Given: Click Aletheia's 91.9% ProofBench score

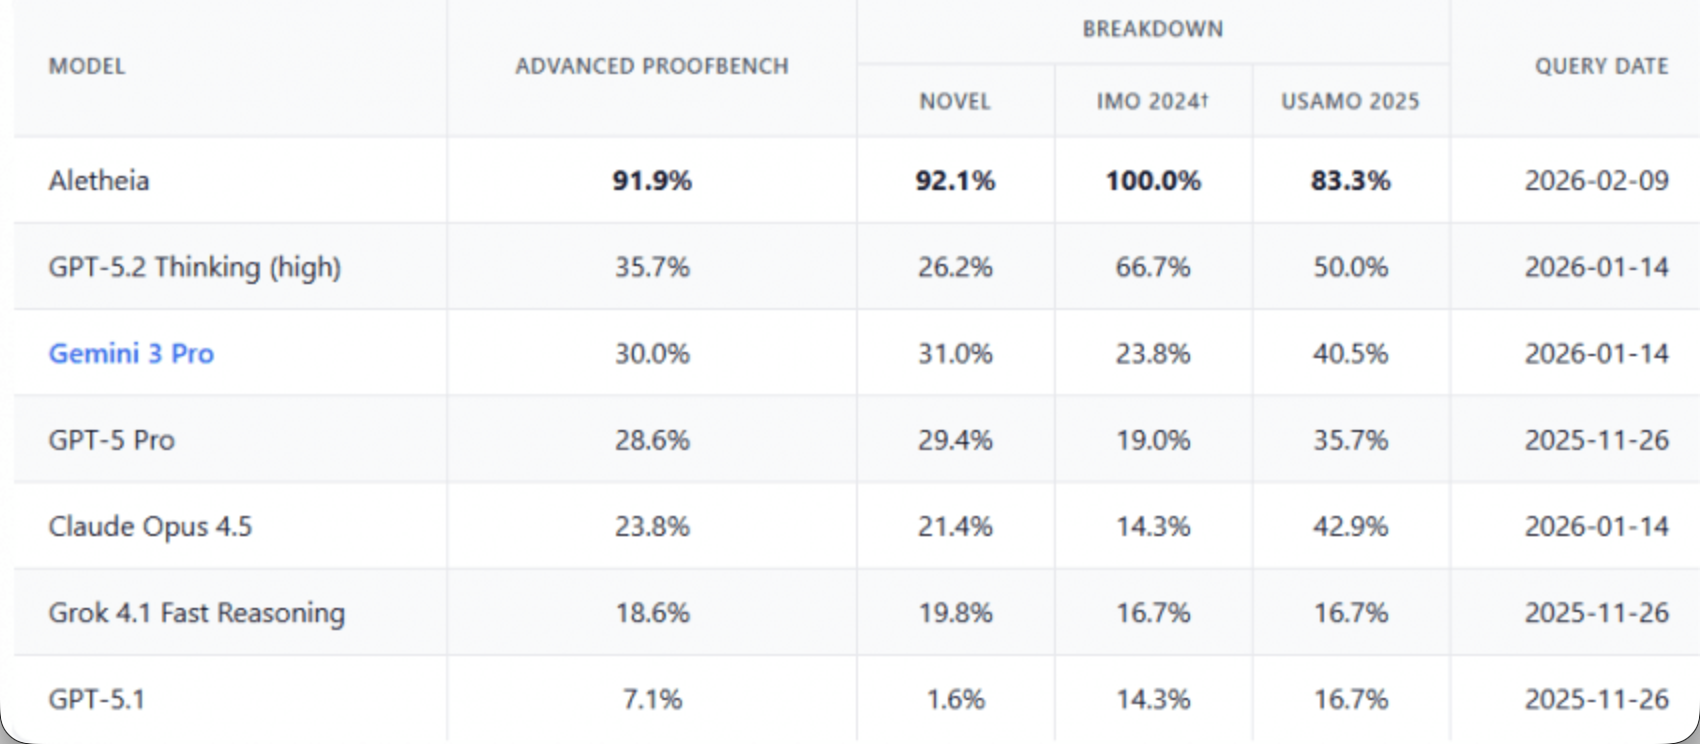Looking at the screenshot, I should coord(652,181).
